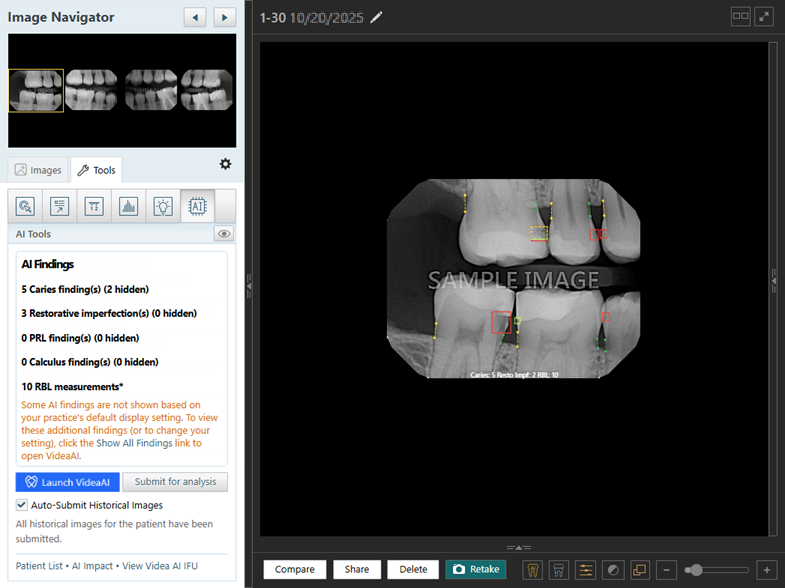Uncheck Auto-Submit Historical Images

pyautogui.click(x=22, y=505)
